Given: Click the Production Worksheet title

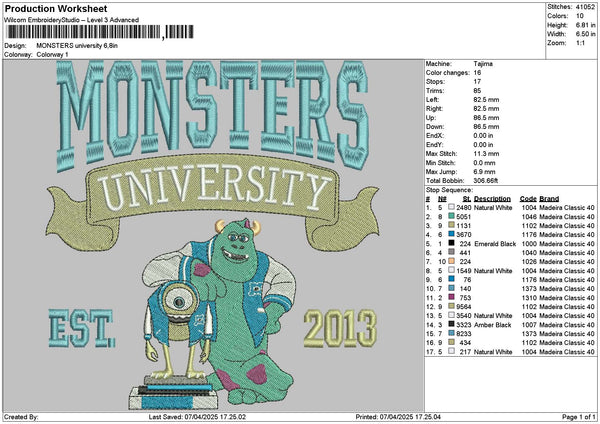Looking at the screenshot, I should pos(56,8).
